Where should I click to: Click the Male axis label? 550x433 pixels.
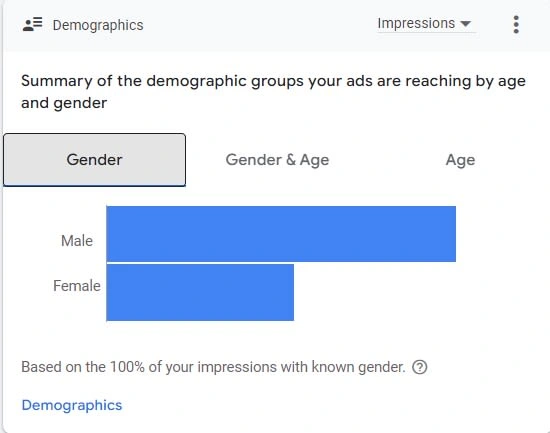77,241
